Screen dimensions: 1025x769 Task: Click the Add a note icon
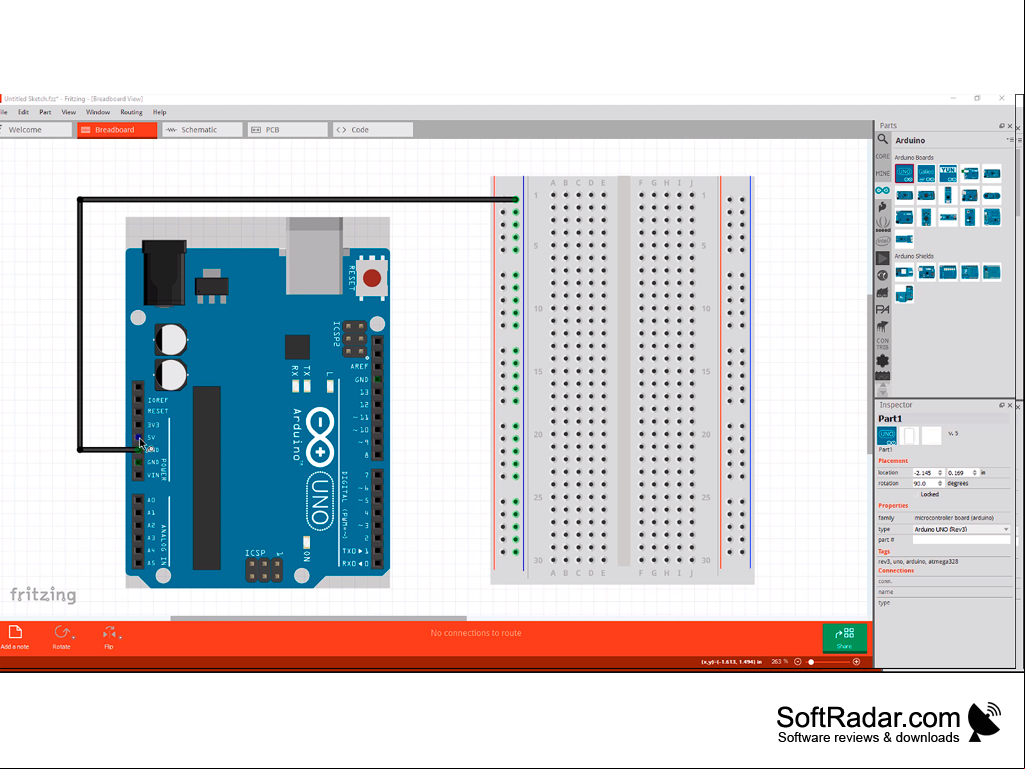(x=15, y=632)
